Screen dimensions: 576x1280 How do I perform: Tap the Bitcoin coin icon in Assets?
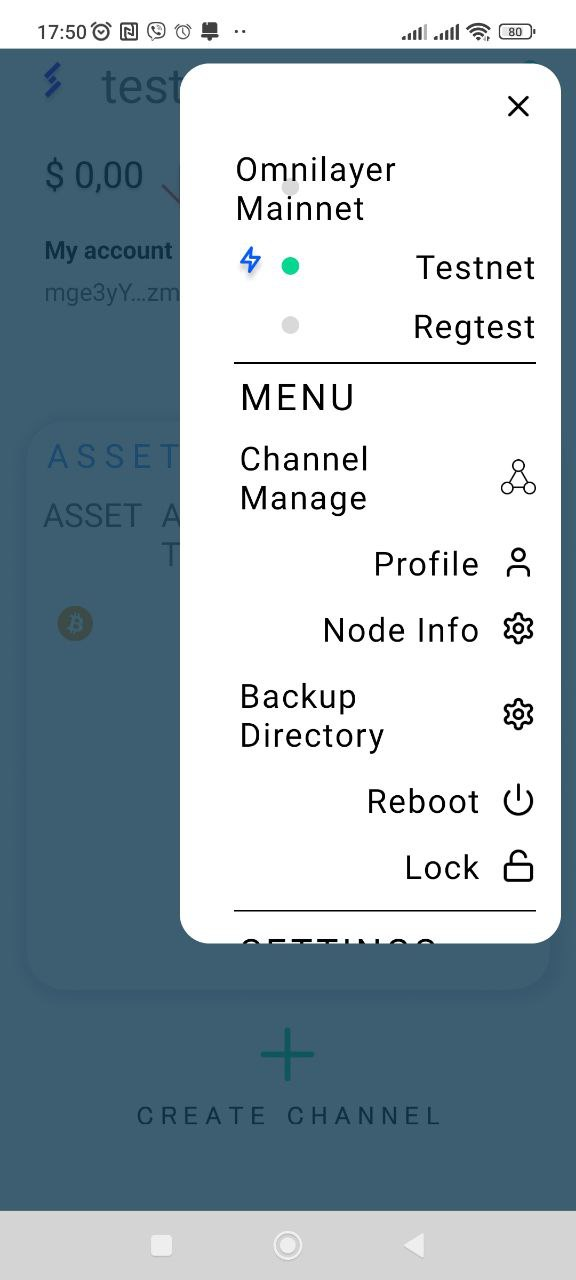click(75, 623)
